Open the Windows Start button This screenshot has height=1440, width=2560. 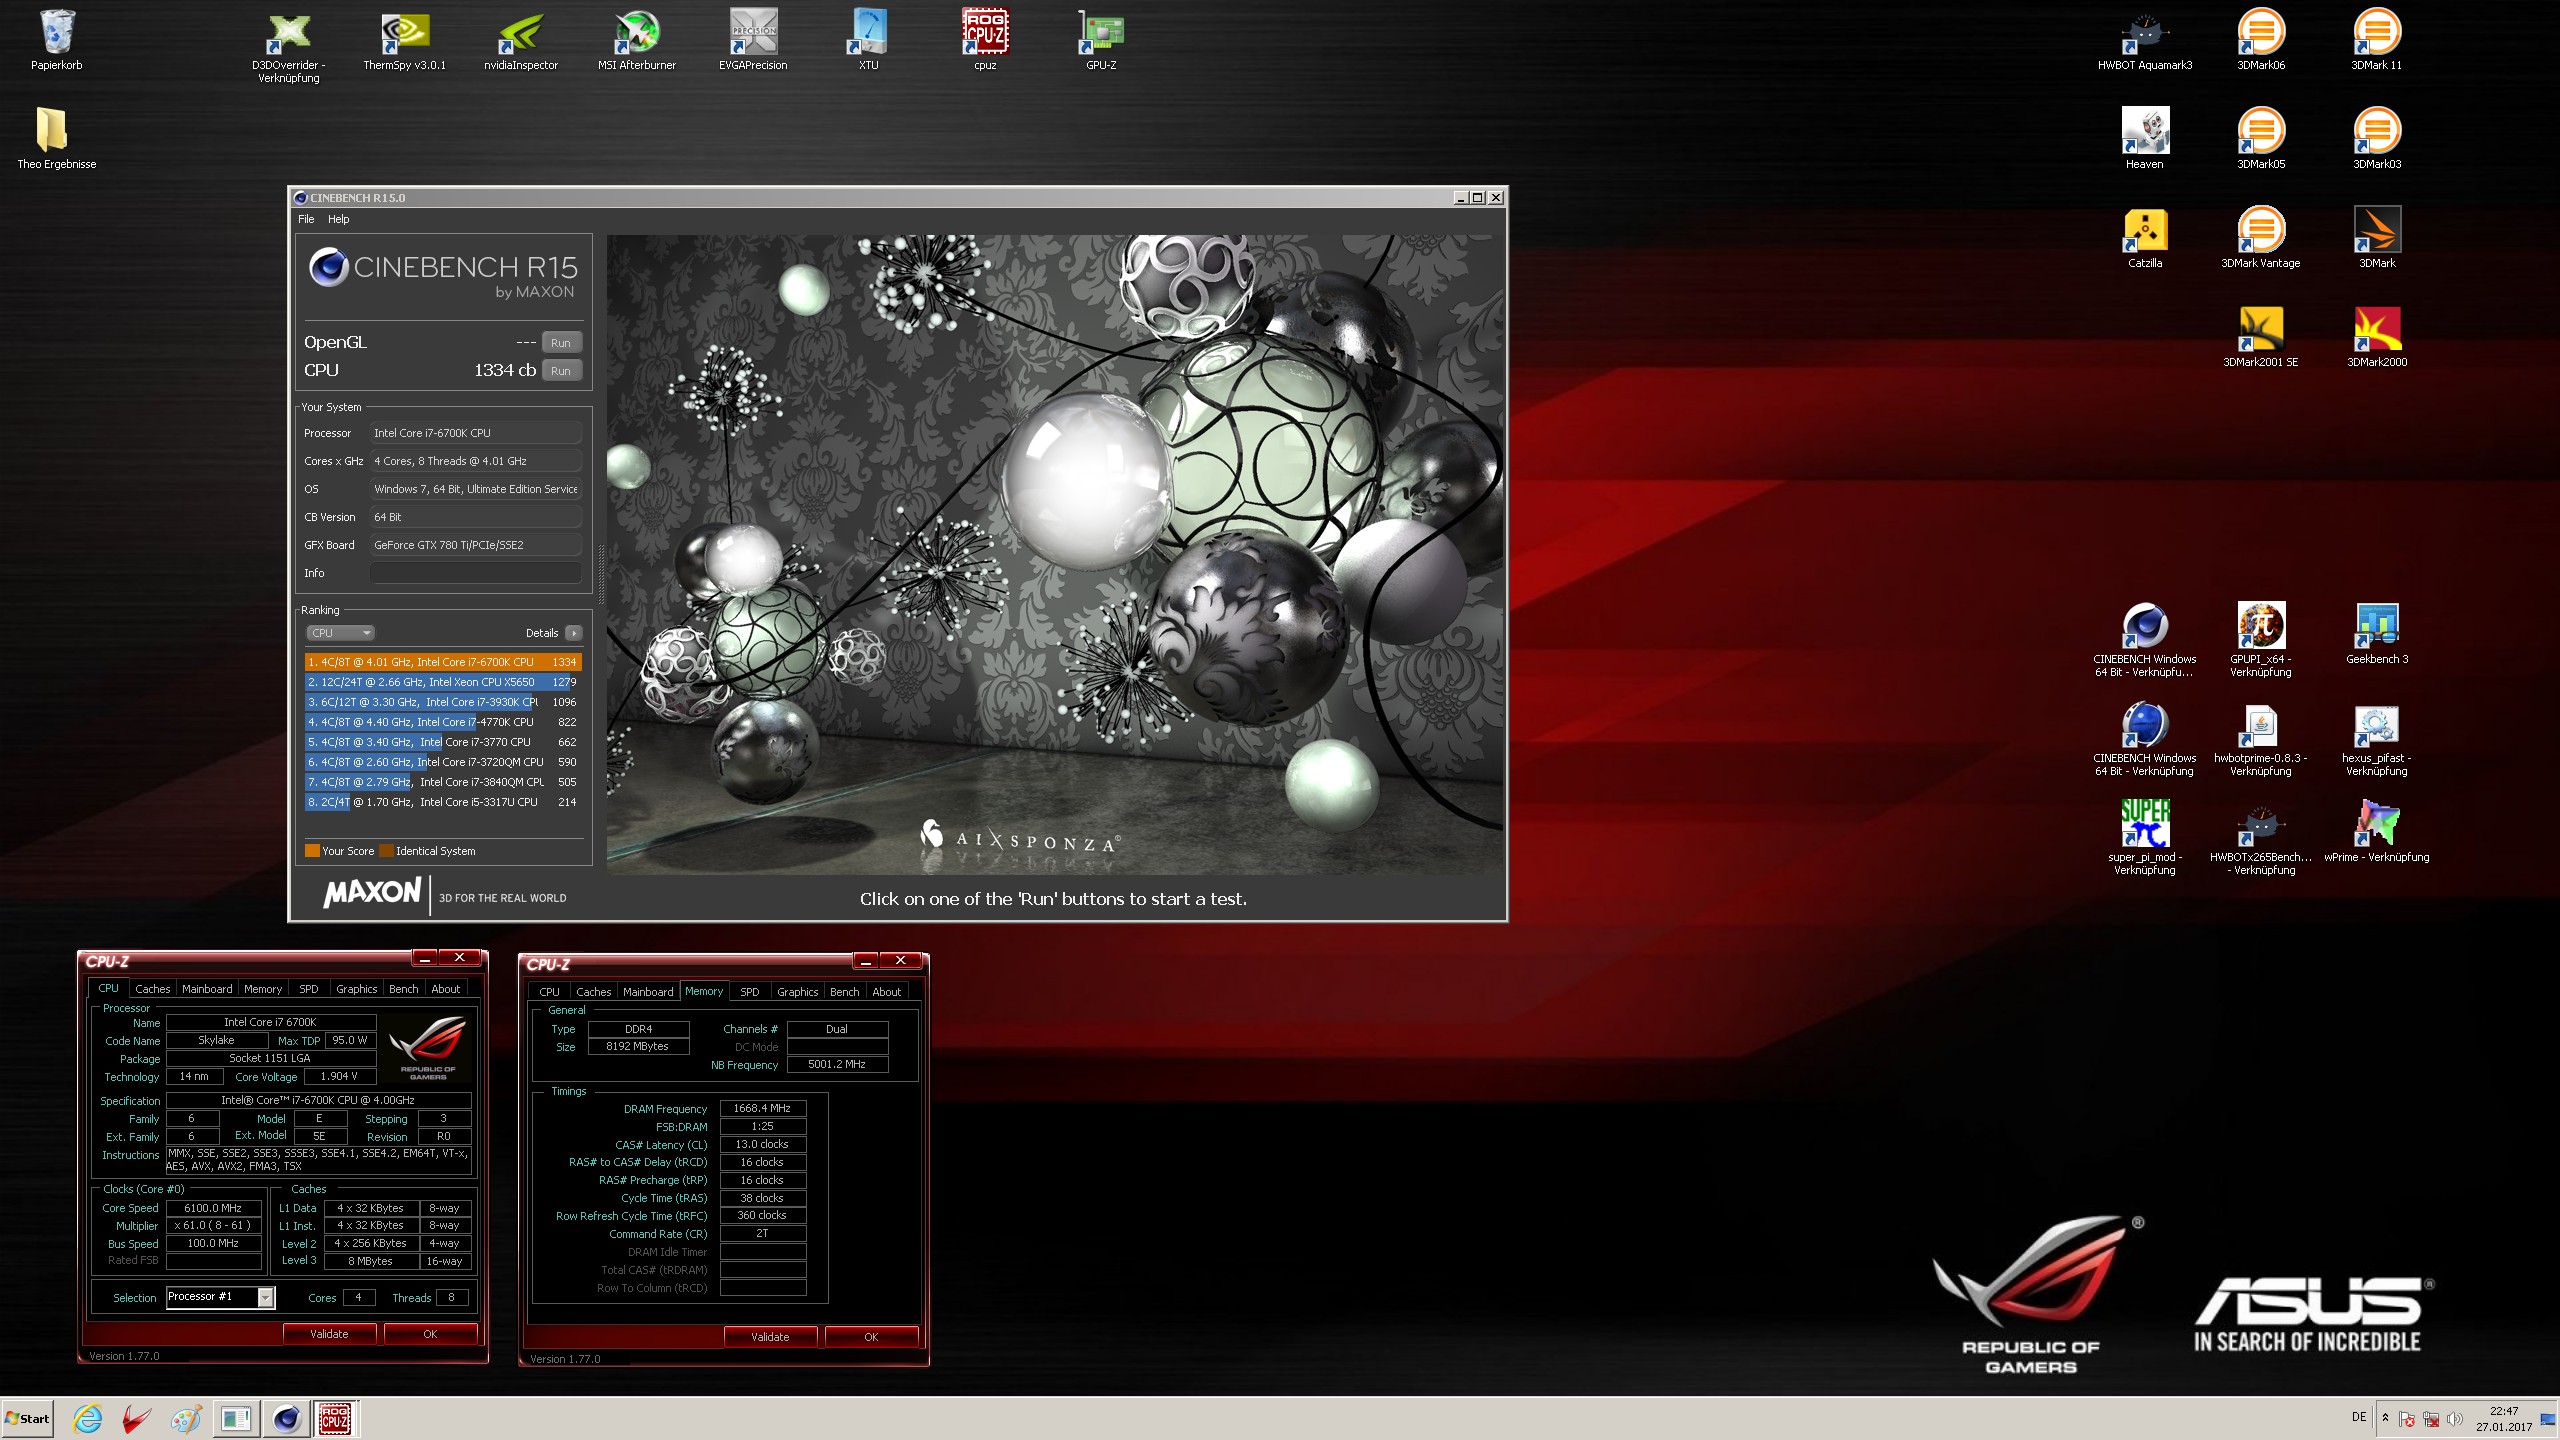pyautogui.click(x=27, y=1418)
